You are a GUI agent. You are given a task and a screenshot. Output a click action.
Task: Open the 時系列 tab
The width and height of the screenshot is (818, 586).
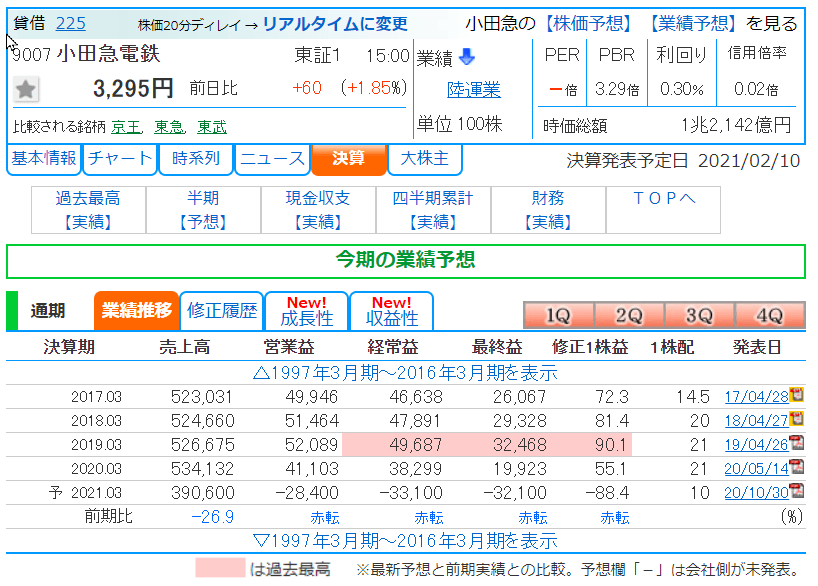(x=196, y=159)
